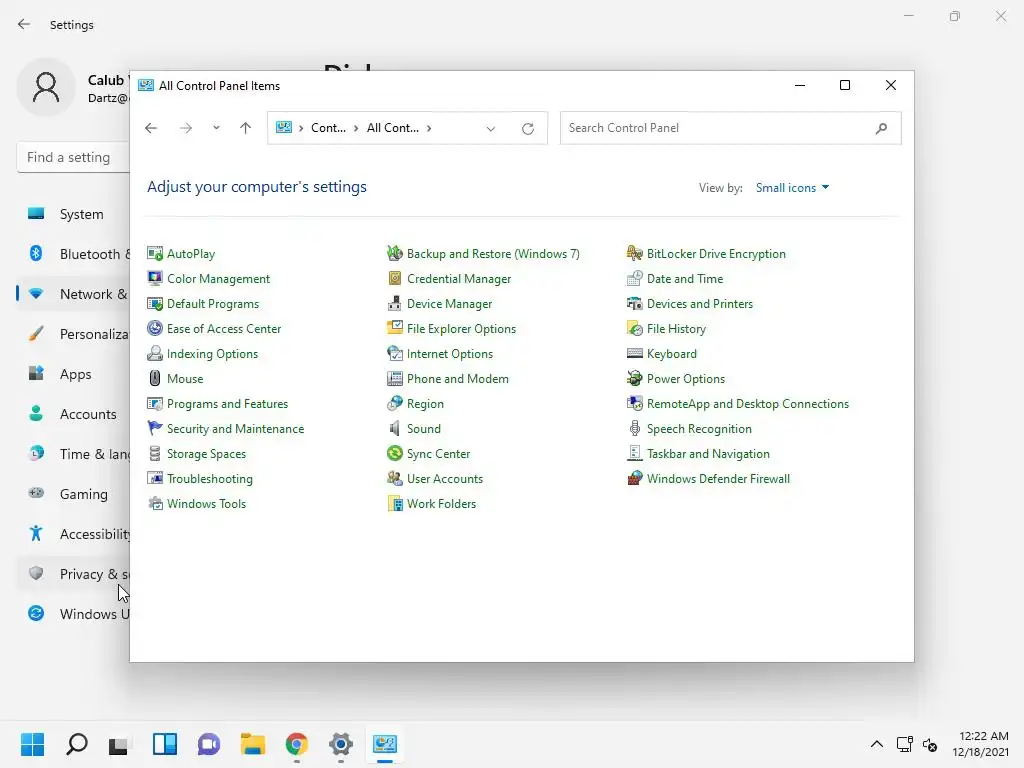Click the Default Programs icon
Image resolution: width=1024 pixels, height=768 pixels.
[155, 304]
